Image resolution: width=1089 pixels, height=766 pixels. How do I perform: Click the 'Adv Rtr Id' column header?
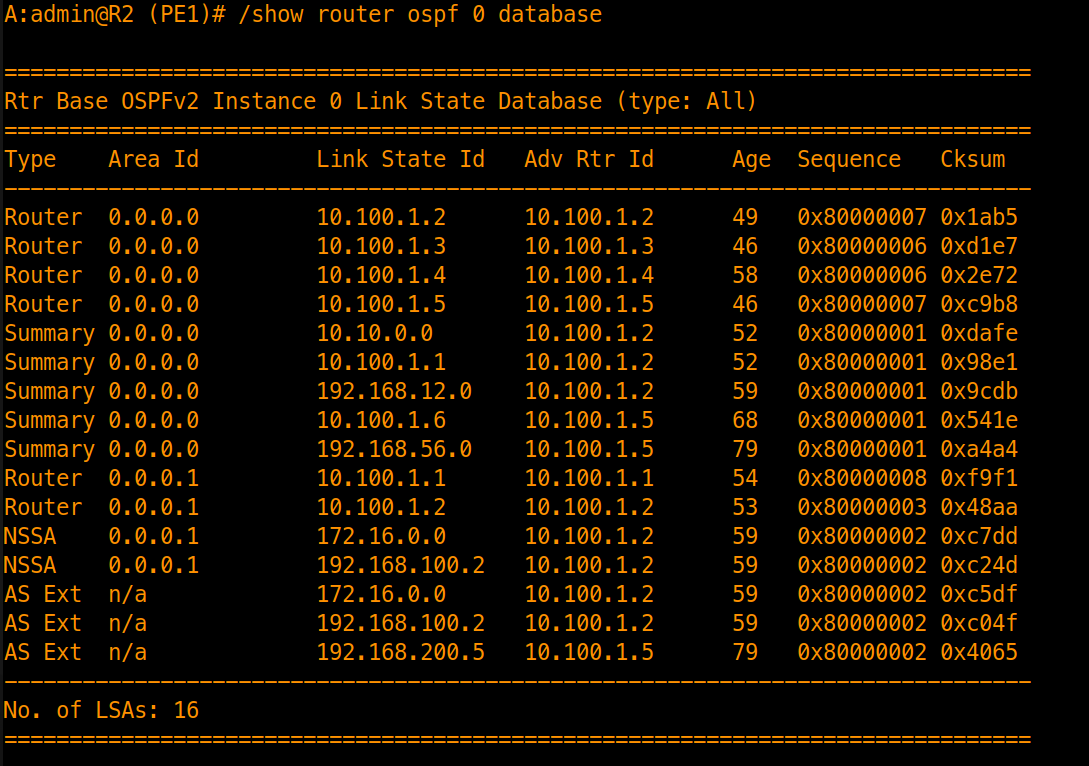(589, 159)
